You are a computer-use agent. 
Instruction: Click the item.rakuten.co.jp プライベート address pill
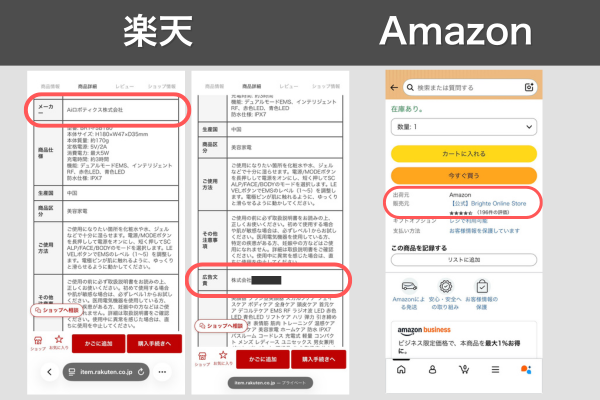[270, 383]
